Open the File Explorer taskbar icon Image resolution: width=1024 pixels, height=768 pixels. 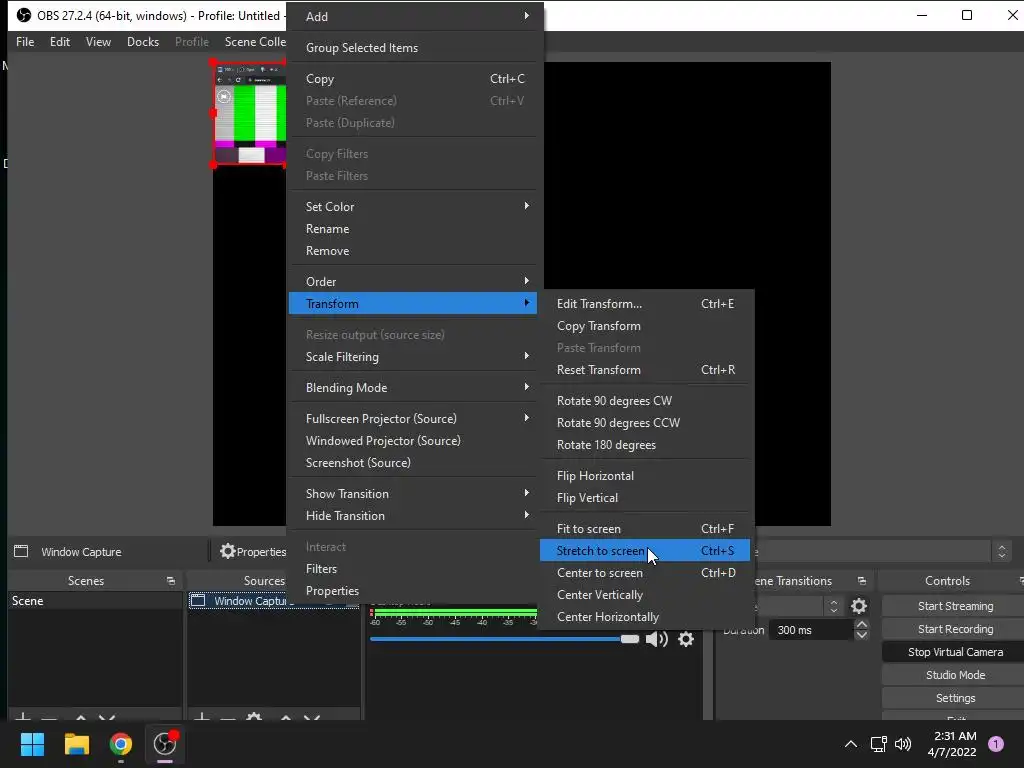pos(76,744)
